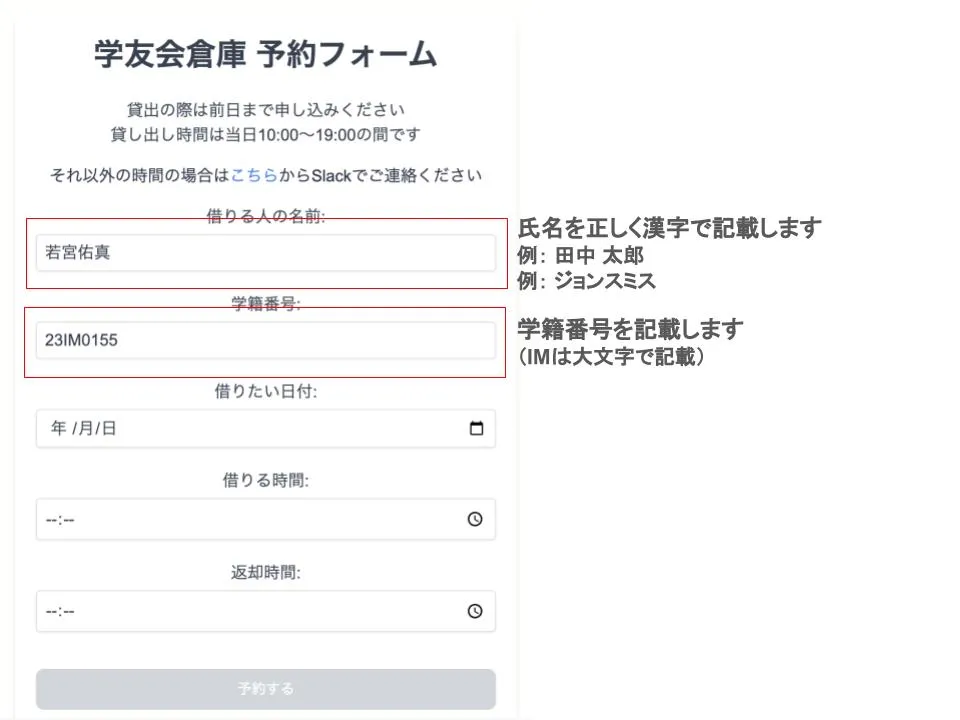
Task: Click the clock icon beside 返却時間
Action: (476, 611)
